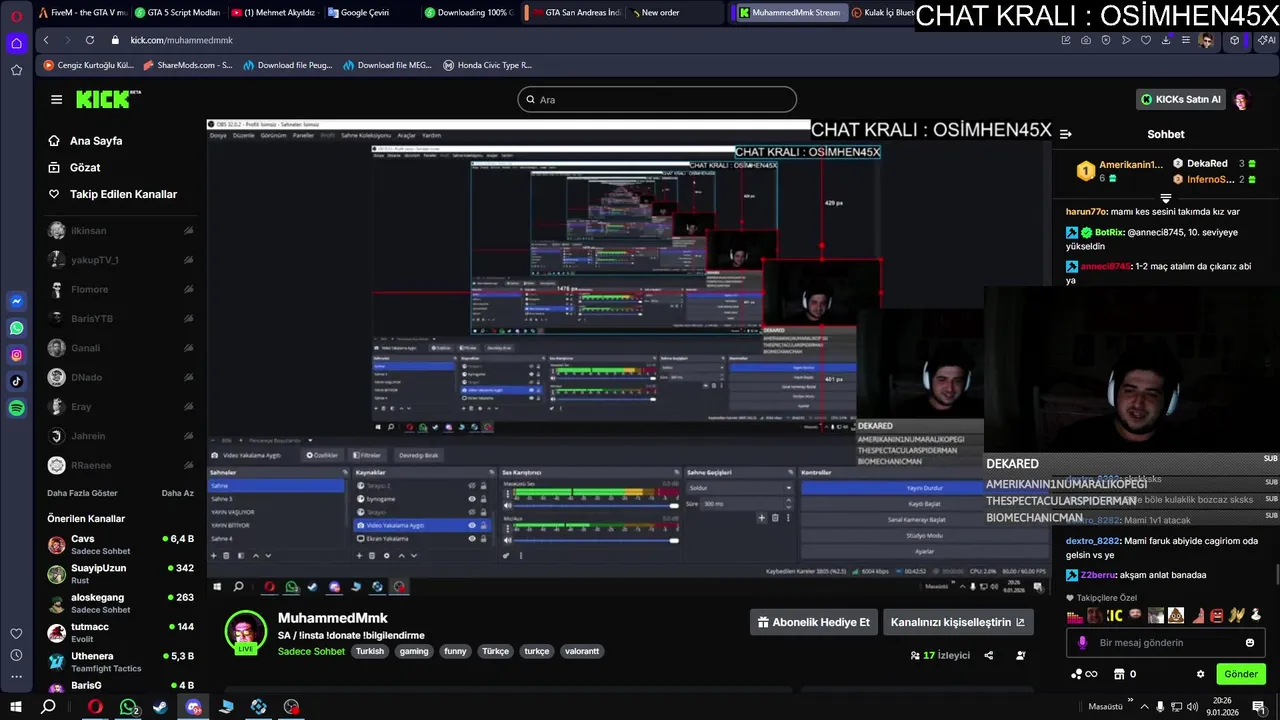The width and height of the screenshot is (1280, 720).
Task: Open recommended channel Cavs
Action: point(121,545)
